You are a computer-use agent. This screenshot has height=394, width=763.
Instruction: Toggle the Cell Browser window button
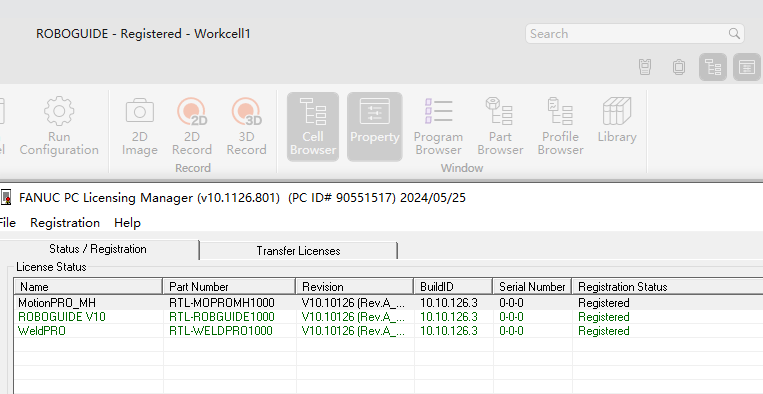[x=313, y=126]
